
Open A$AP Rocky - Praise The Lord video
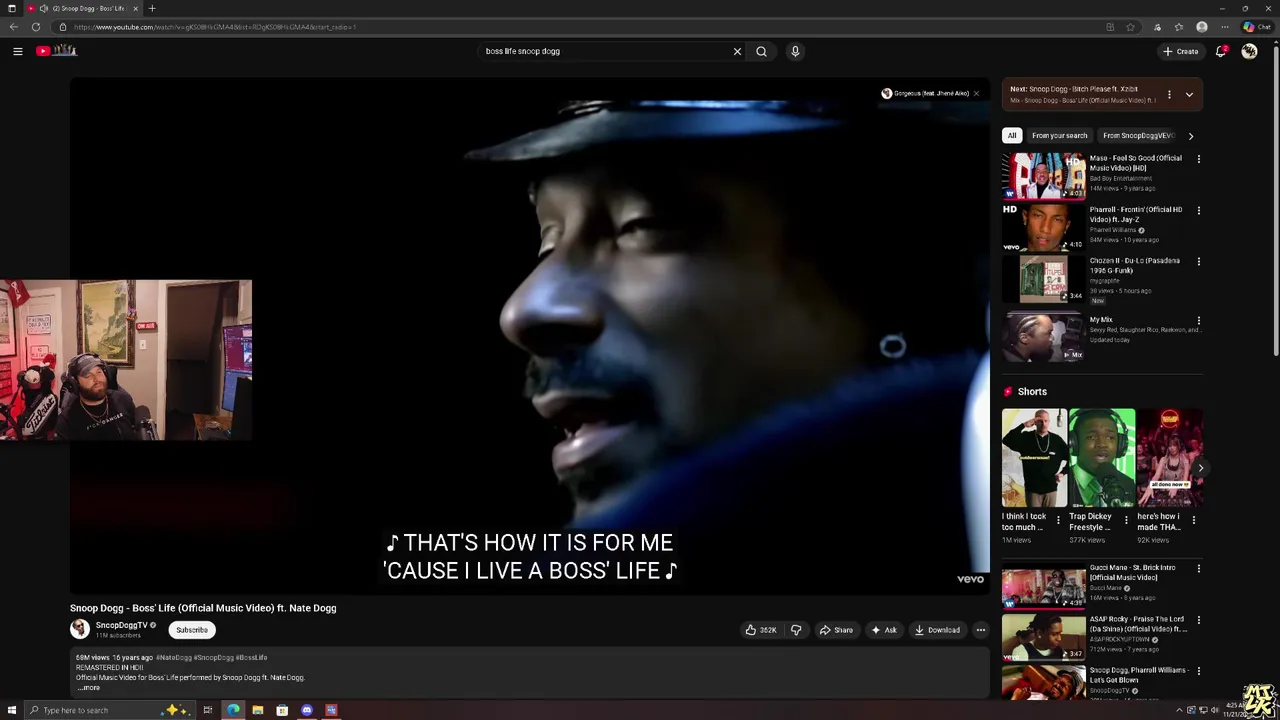[1043, 638]
